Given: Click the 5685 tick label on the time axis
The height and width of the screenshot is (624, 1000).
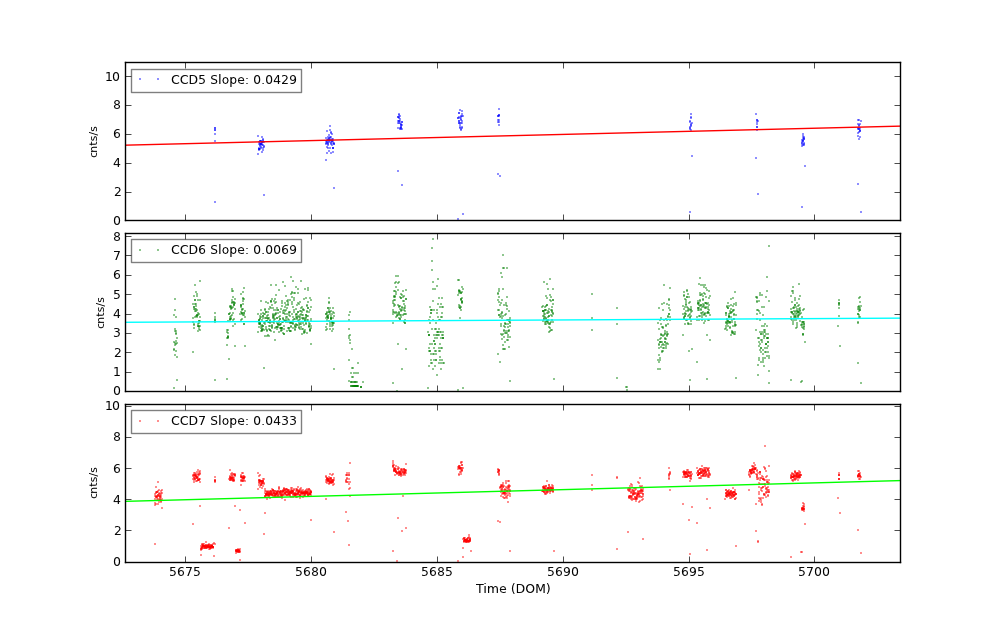Looking at the screenshot, I should tap(437, 572).
